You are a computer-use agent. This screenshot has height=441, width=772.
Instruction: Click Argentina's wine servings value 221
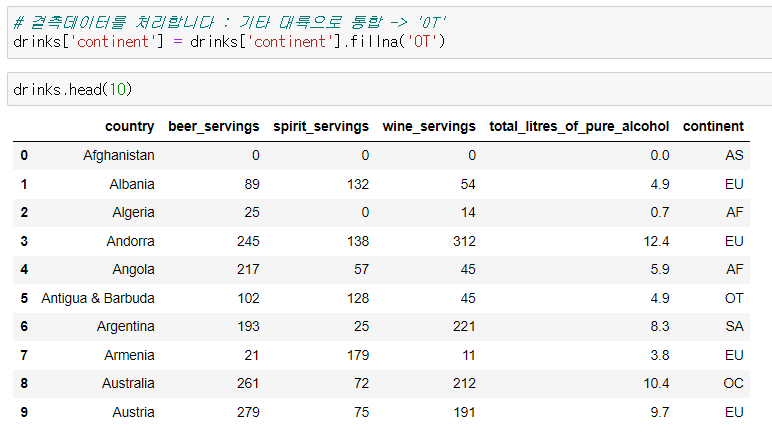tap(464, 327)
